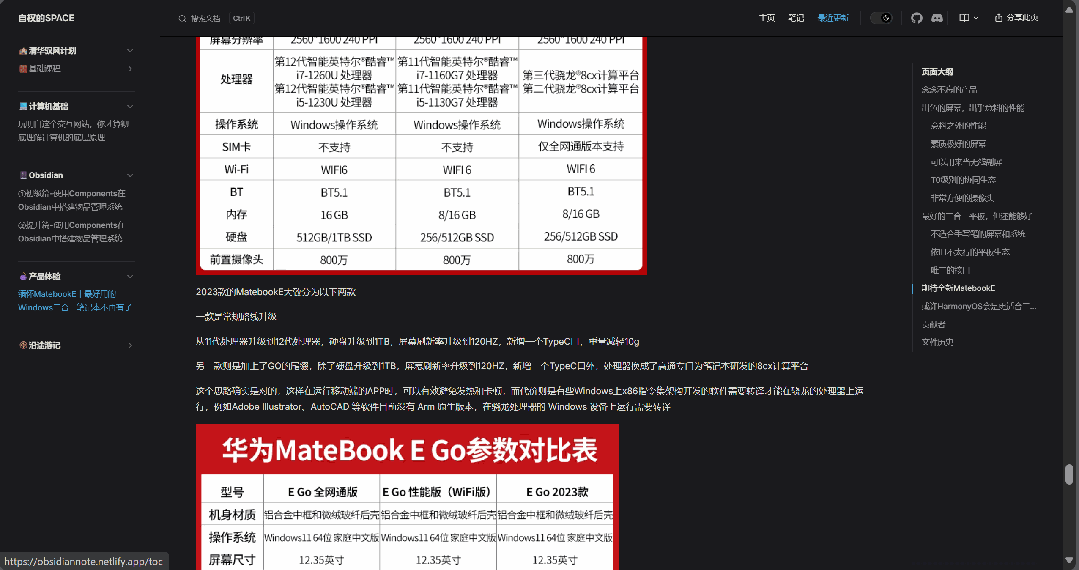Open the 华为MateBook E Go参数对比表 image

pyautogui.click(x=407, y=497)
